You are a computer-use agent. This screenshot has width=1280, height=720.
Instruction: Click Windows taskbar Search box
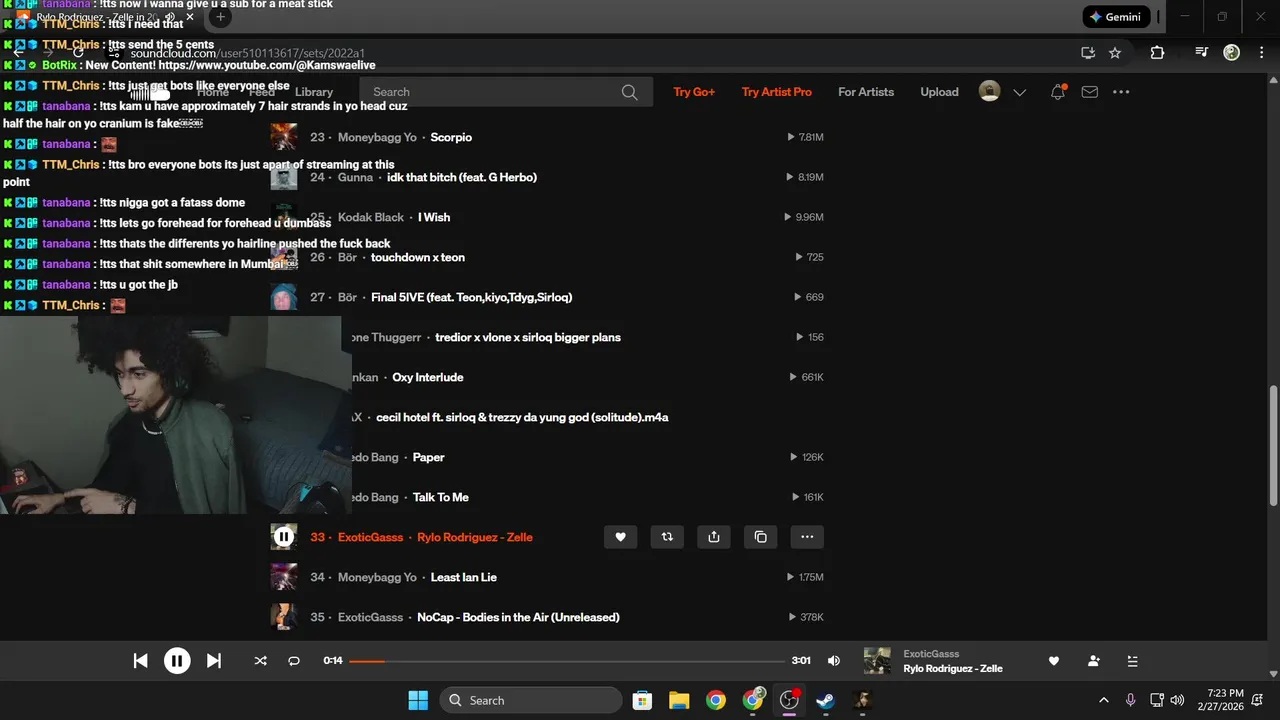pyautogui.click(x=530, y=700)
